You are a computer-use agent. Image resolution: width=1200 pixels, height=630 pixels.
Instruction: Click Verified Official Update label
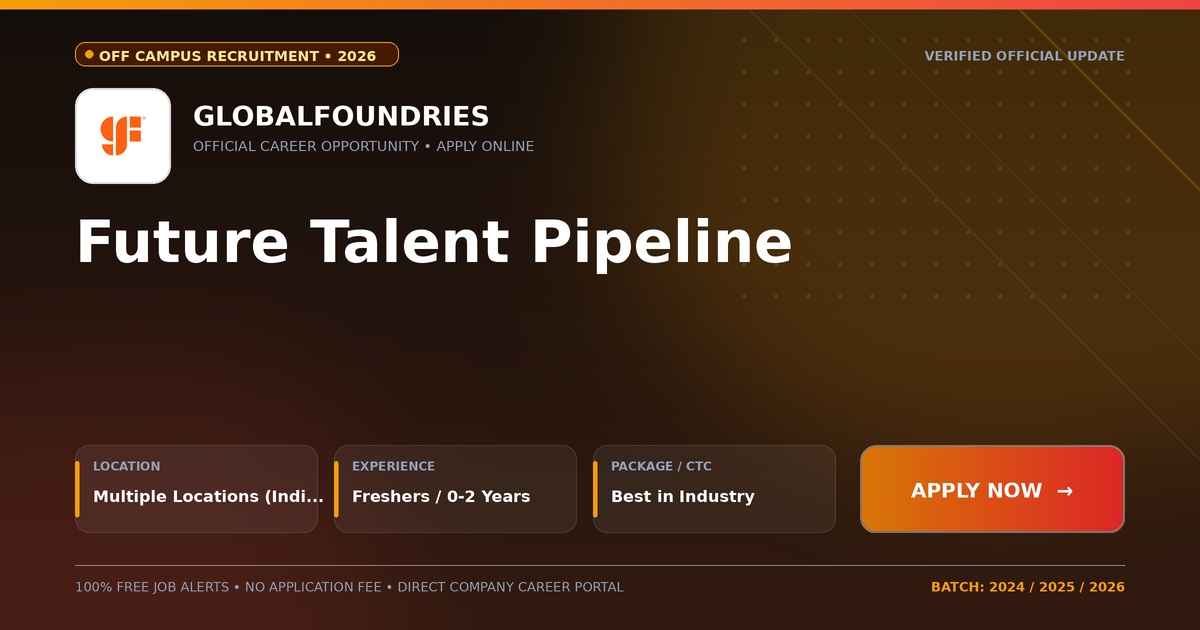point(1024,56)
